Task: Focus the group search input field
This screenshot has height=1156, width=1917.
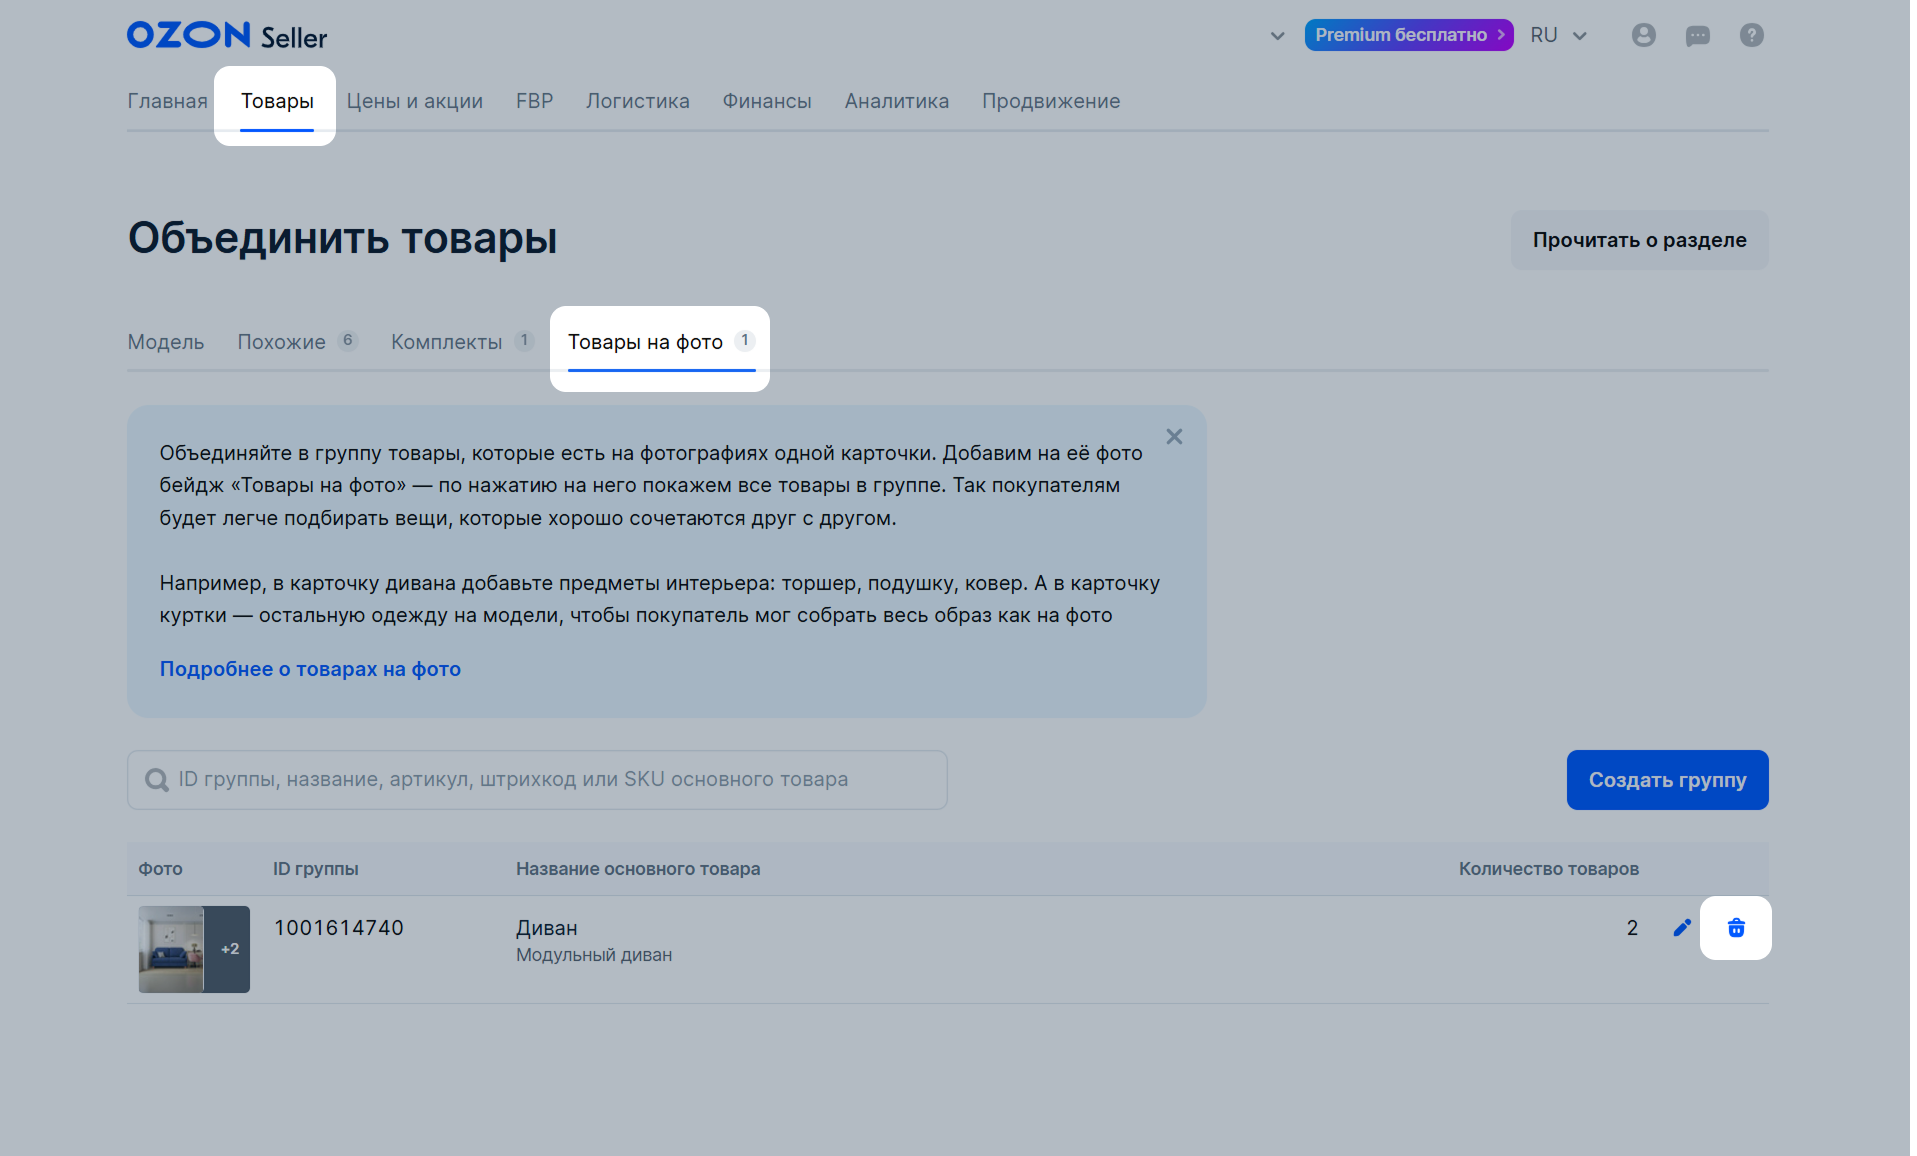Action: 537,780
